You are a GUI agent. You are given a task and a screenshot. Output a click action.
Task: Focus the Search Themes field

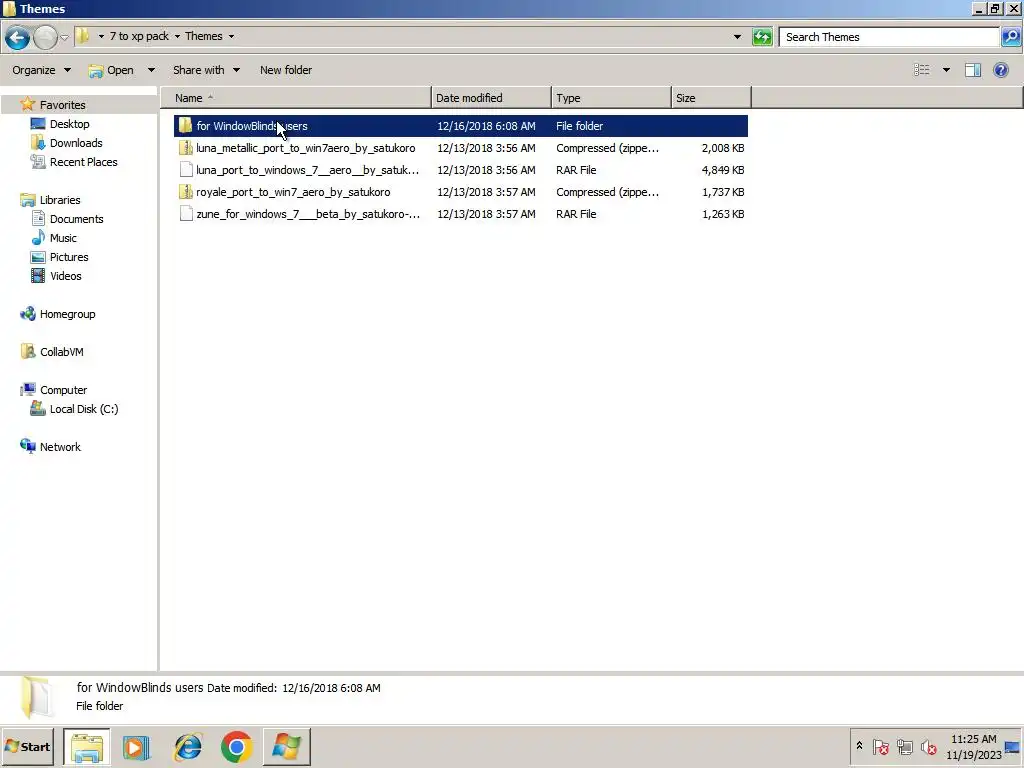pos(889,37)
